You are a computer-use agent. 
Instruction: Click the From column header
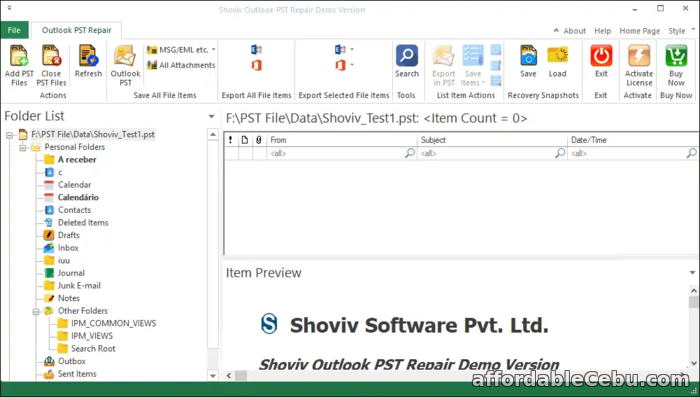click(x=342, y=140)
